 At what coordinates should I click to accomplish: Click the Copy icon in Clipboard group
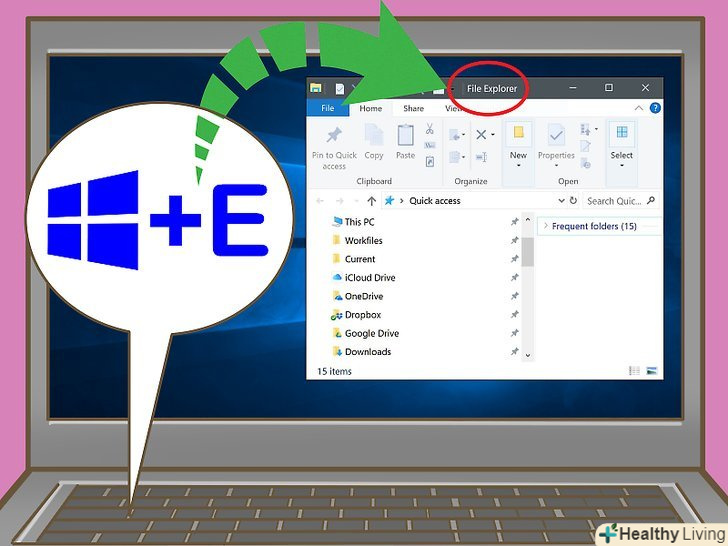pos(374,136)
